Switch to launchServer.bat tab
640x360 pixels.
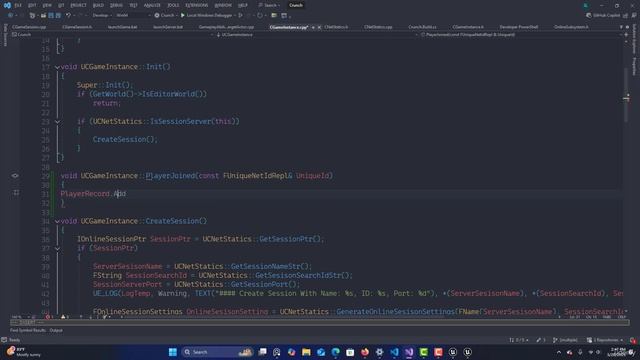click(x=168, y=27)
